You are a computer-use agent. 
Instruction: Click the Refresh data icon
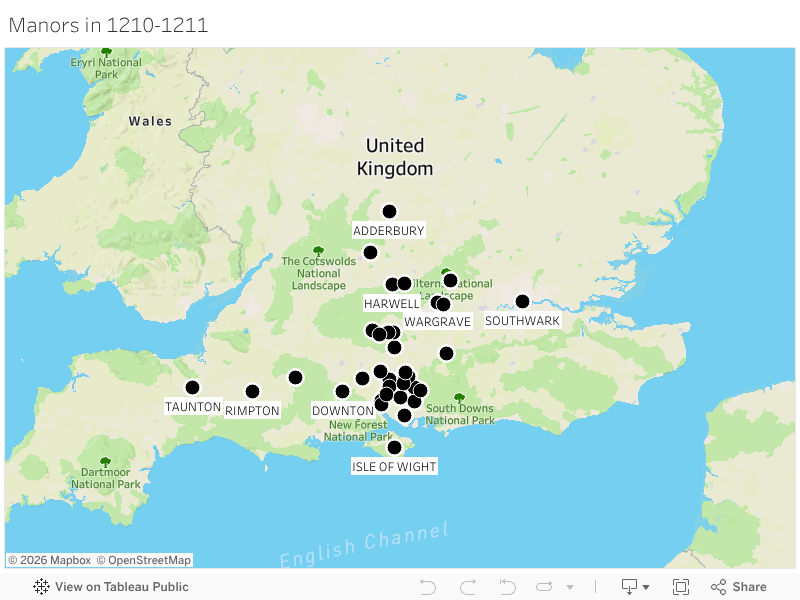pyautogui.click(x=544, y=587)
